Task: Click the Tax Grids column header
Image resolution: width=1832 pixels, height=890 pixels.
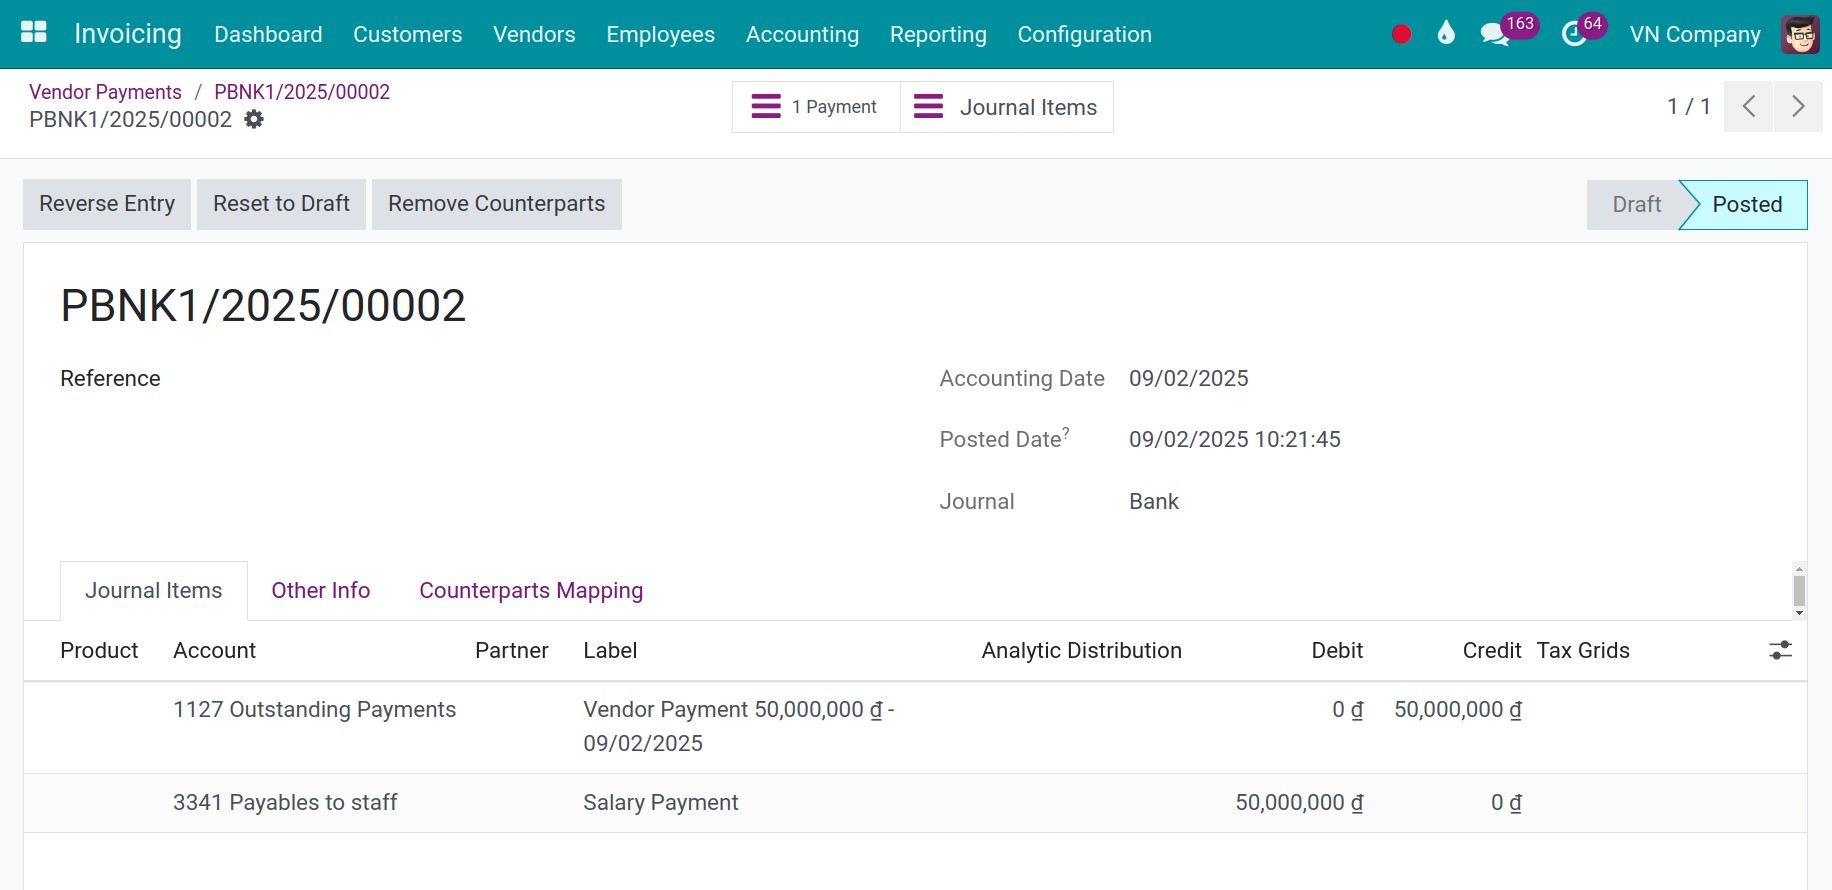Action: (1583, 651)
